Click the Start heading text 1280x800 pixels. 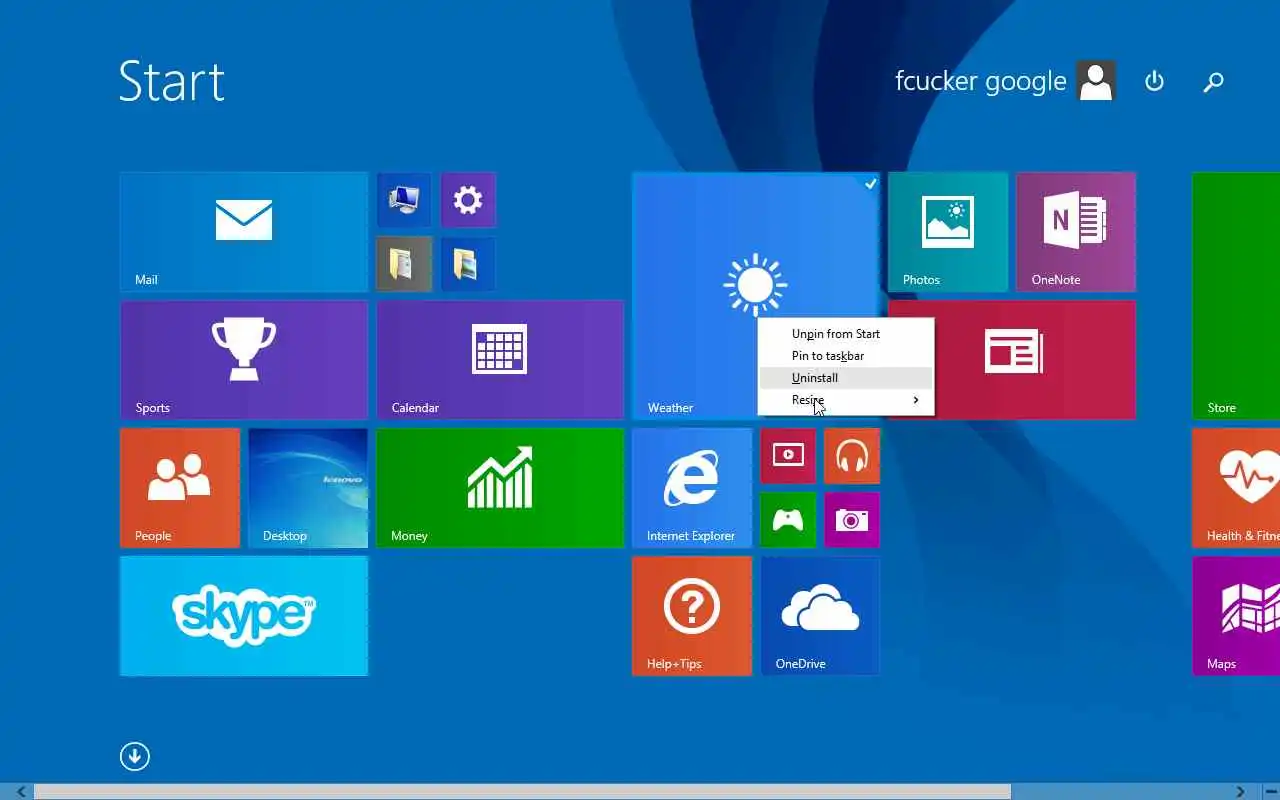(171, 81)
